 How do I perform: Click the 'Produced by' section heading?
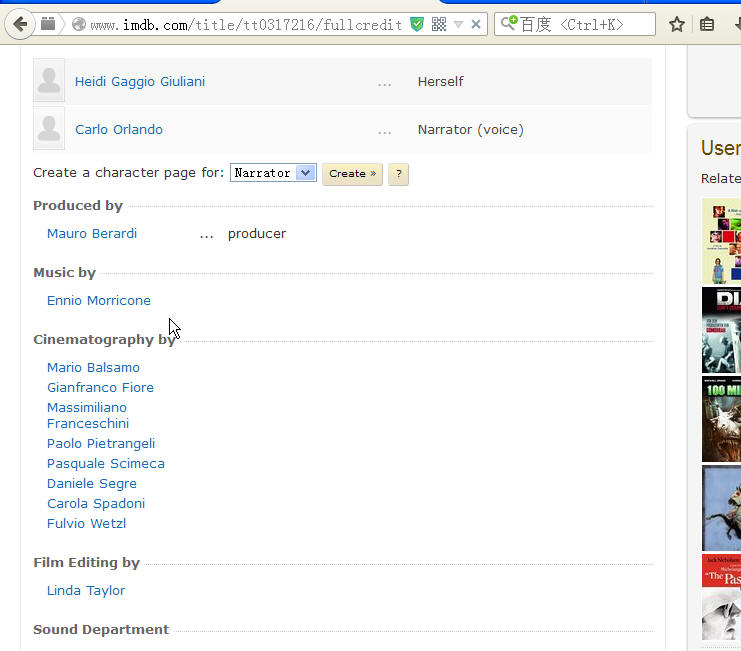(x=78, y=206)
